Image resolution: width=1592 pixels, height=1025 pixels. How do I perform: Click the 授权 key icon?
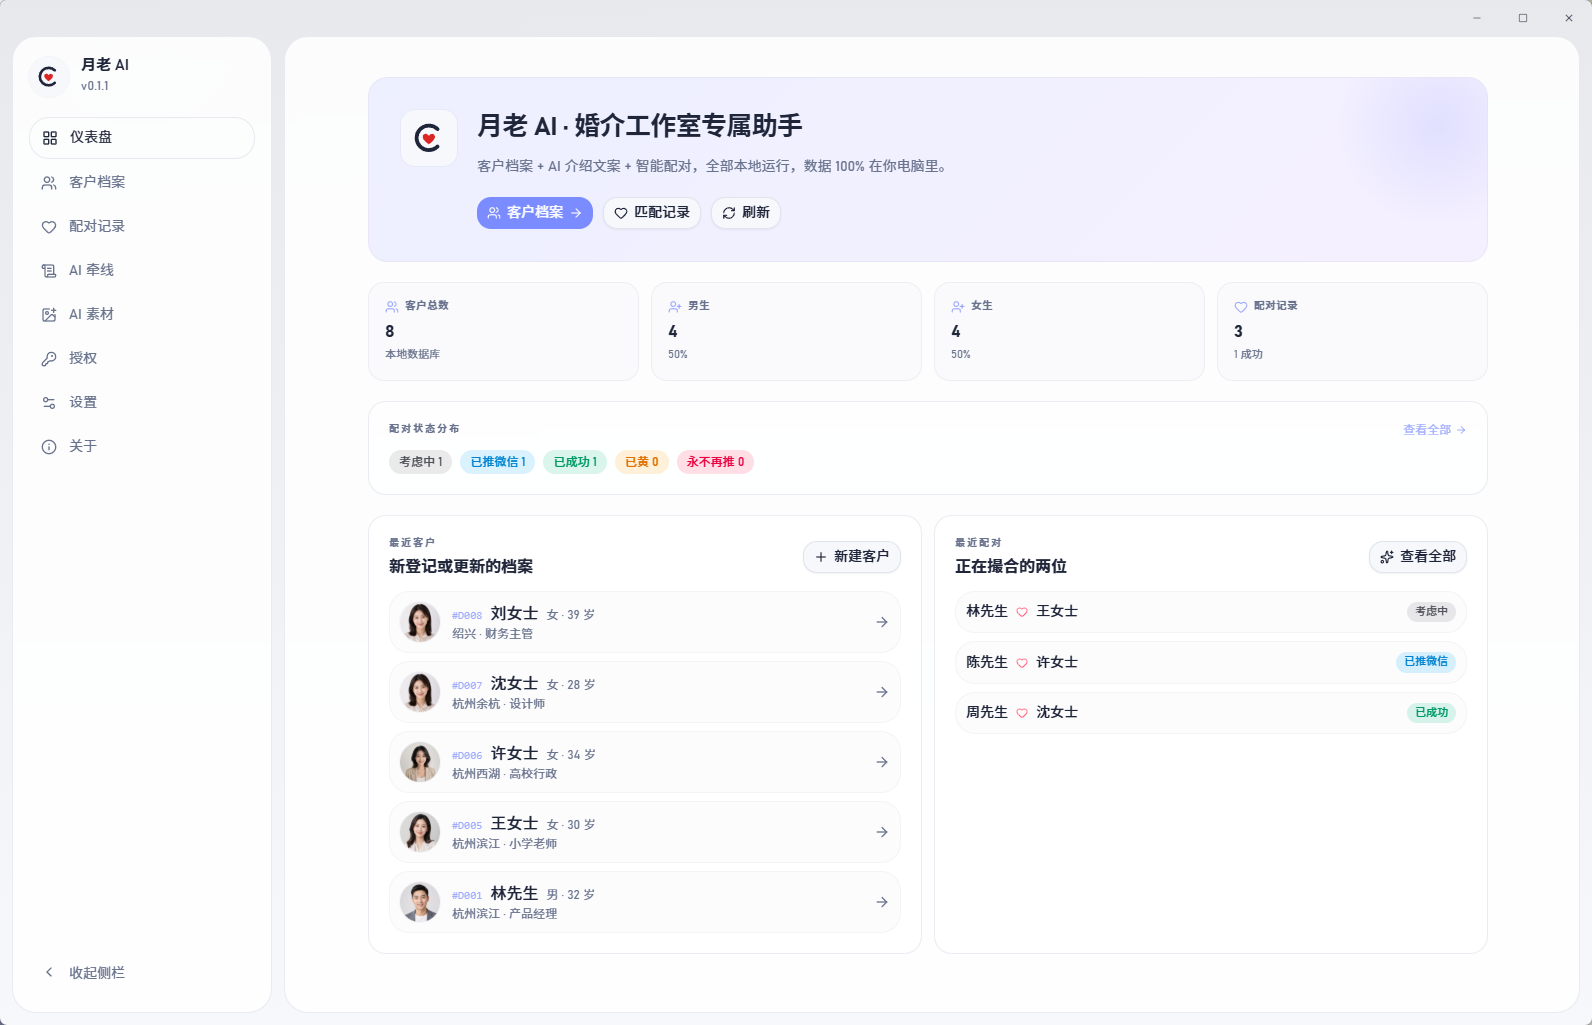tap(49, 359)
